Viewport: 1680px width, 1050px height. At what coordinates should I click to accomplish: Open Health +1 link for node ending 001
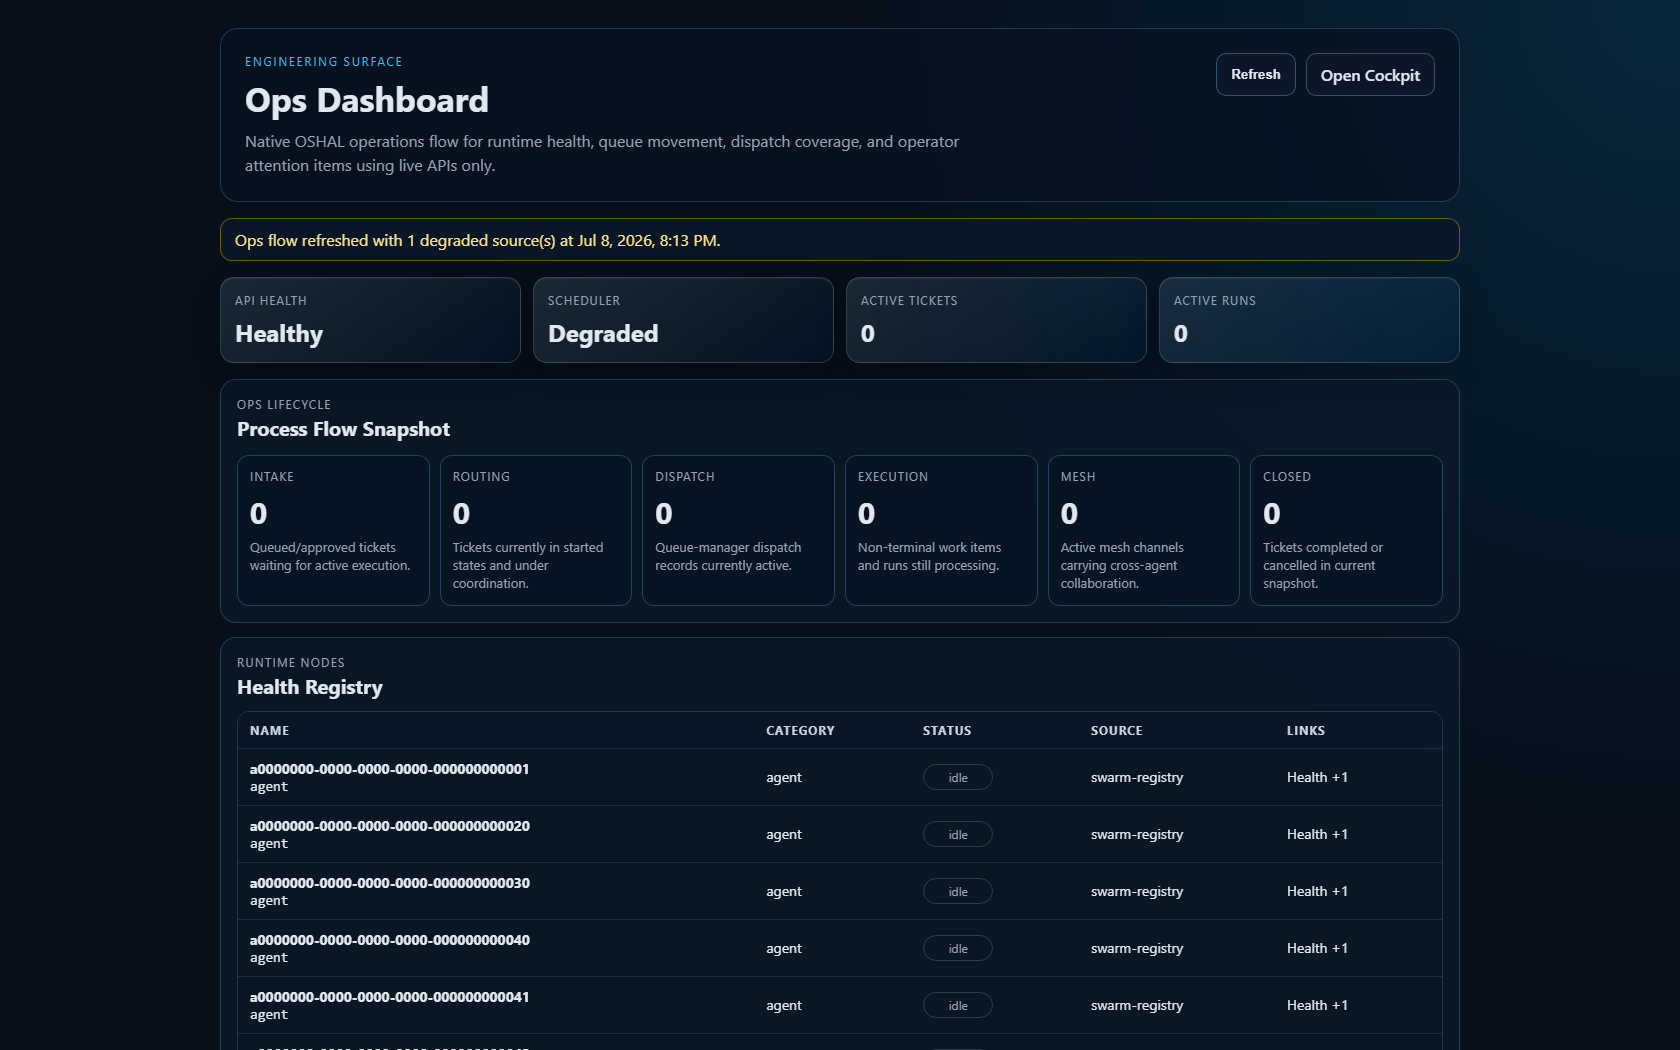tap(1317, 777)
